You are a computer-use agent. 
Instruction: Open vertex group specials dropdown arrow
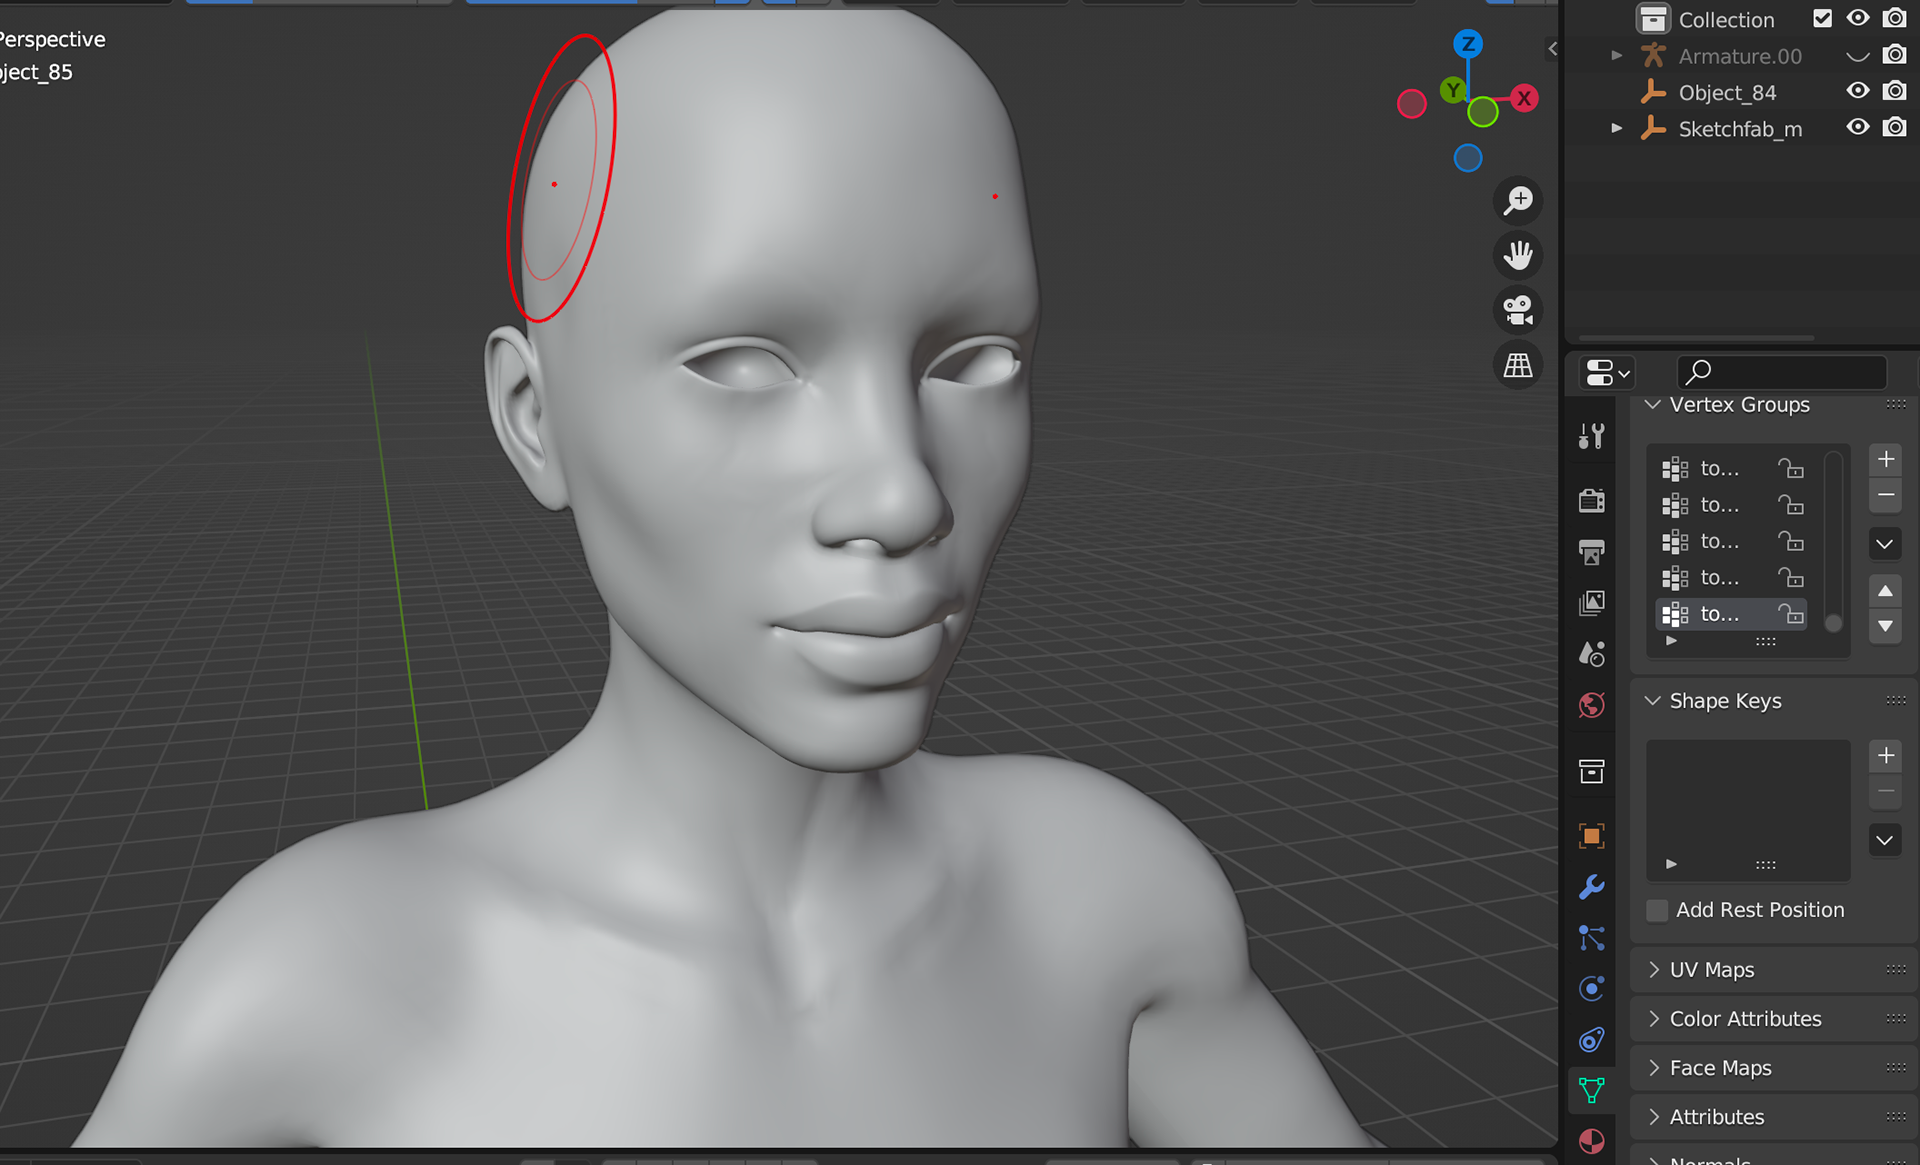tap(1885, 545)
